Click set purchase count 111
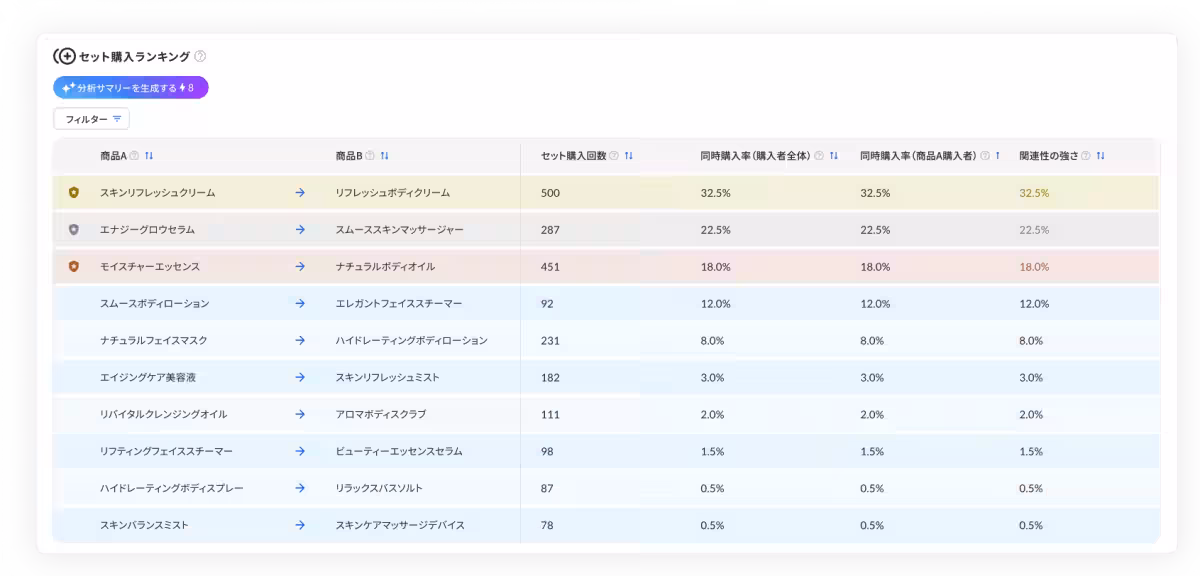Image resolution: width=1200 pixels, height=576 pixels. 549,414
